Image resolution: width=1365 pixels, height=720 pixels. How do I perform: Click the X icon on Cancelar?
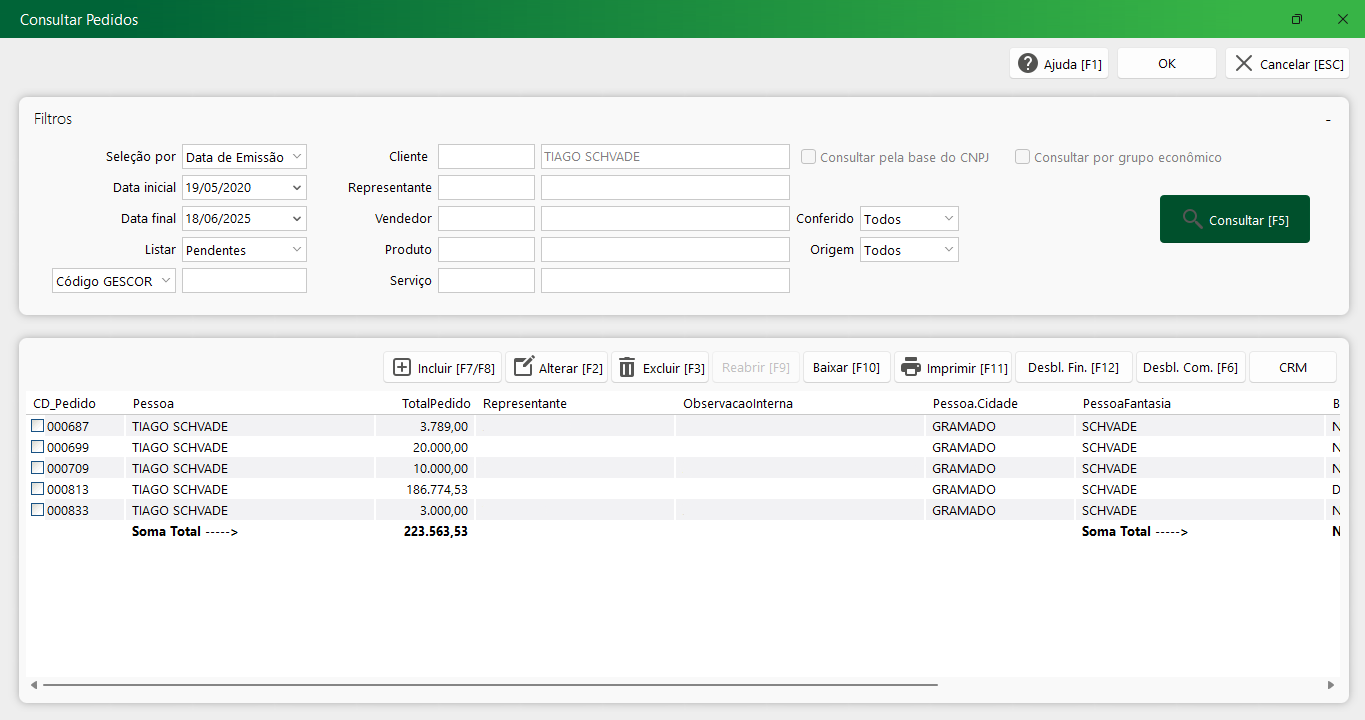point(1243,63)
